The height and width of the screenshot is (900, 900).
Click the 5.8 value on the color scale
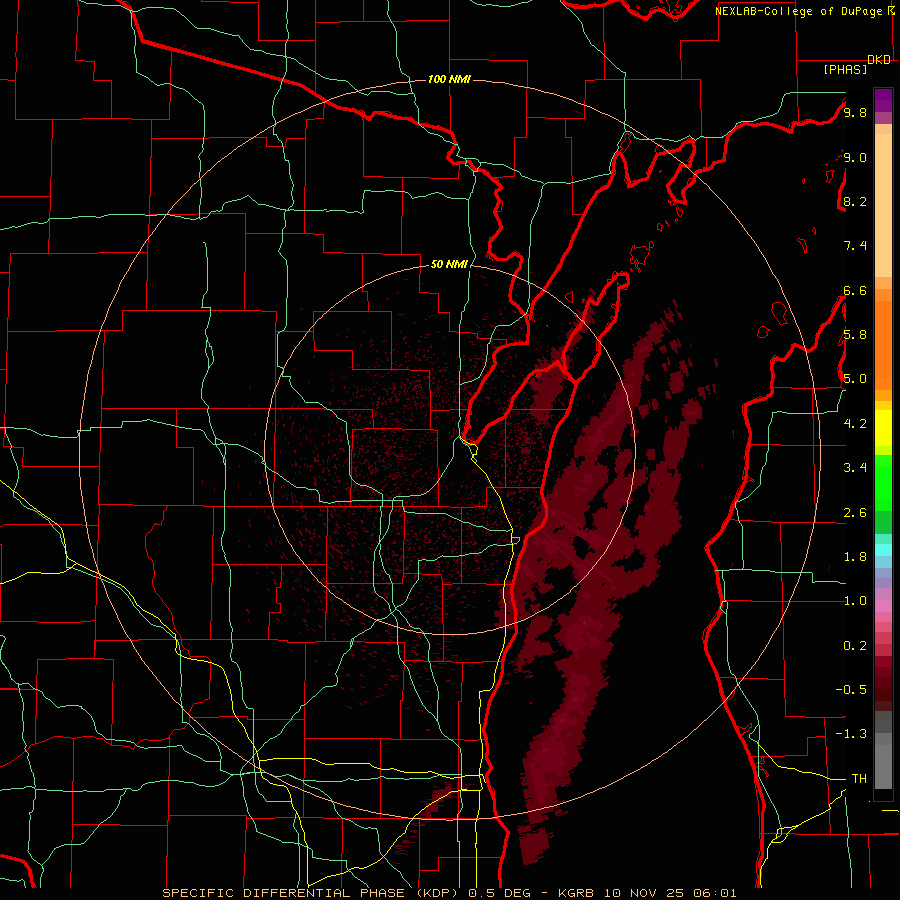click(855, 335)
